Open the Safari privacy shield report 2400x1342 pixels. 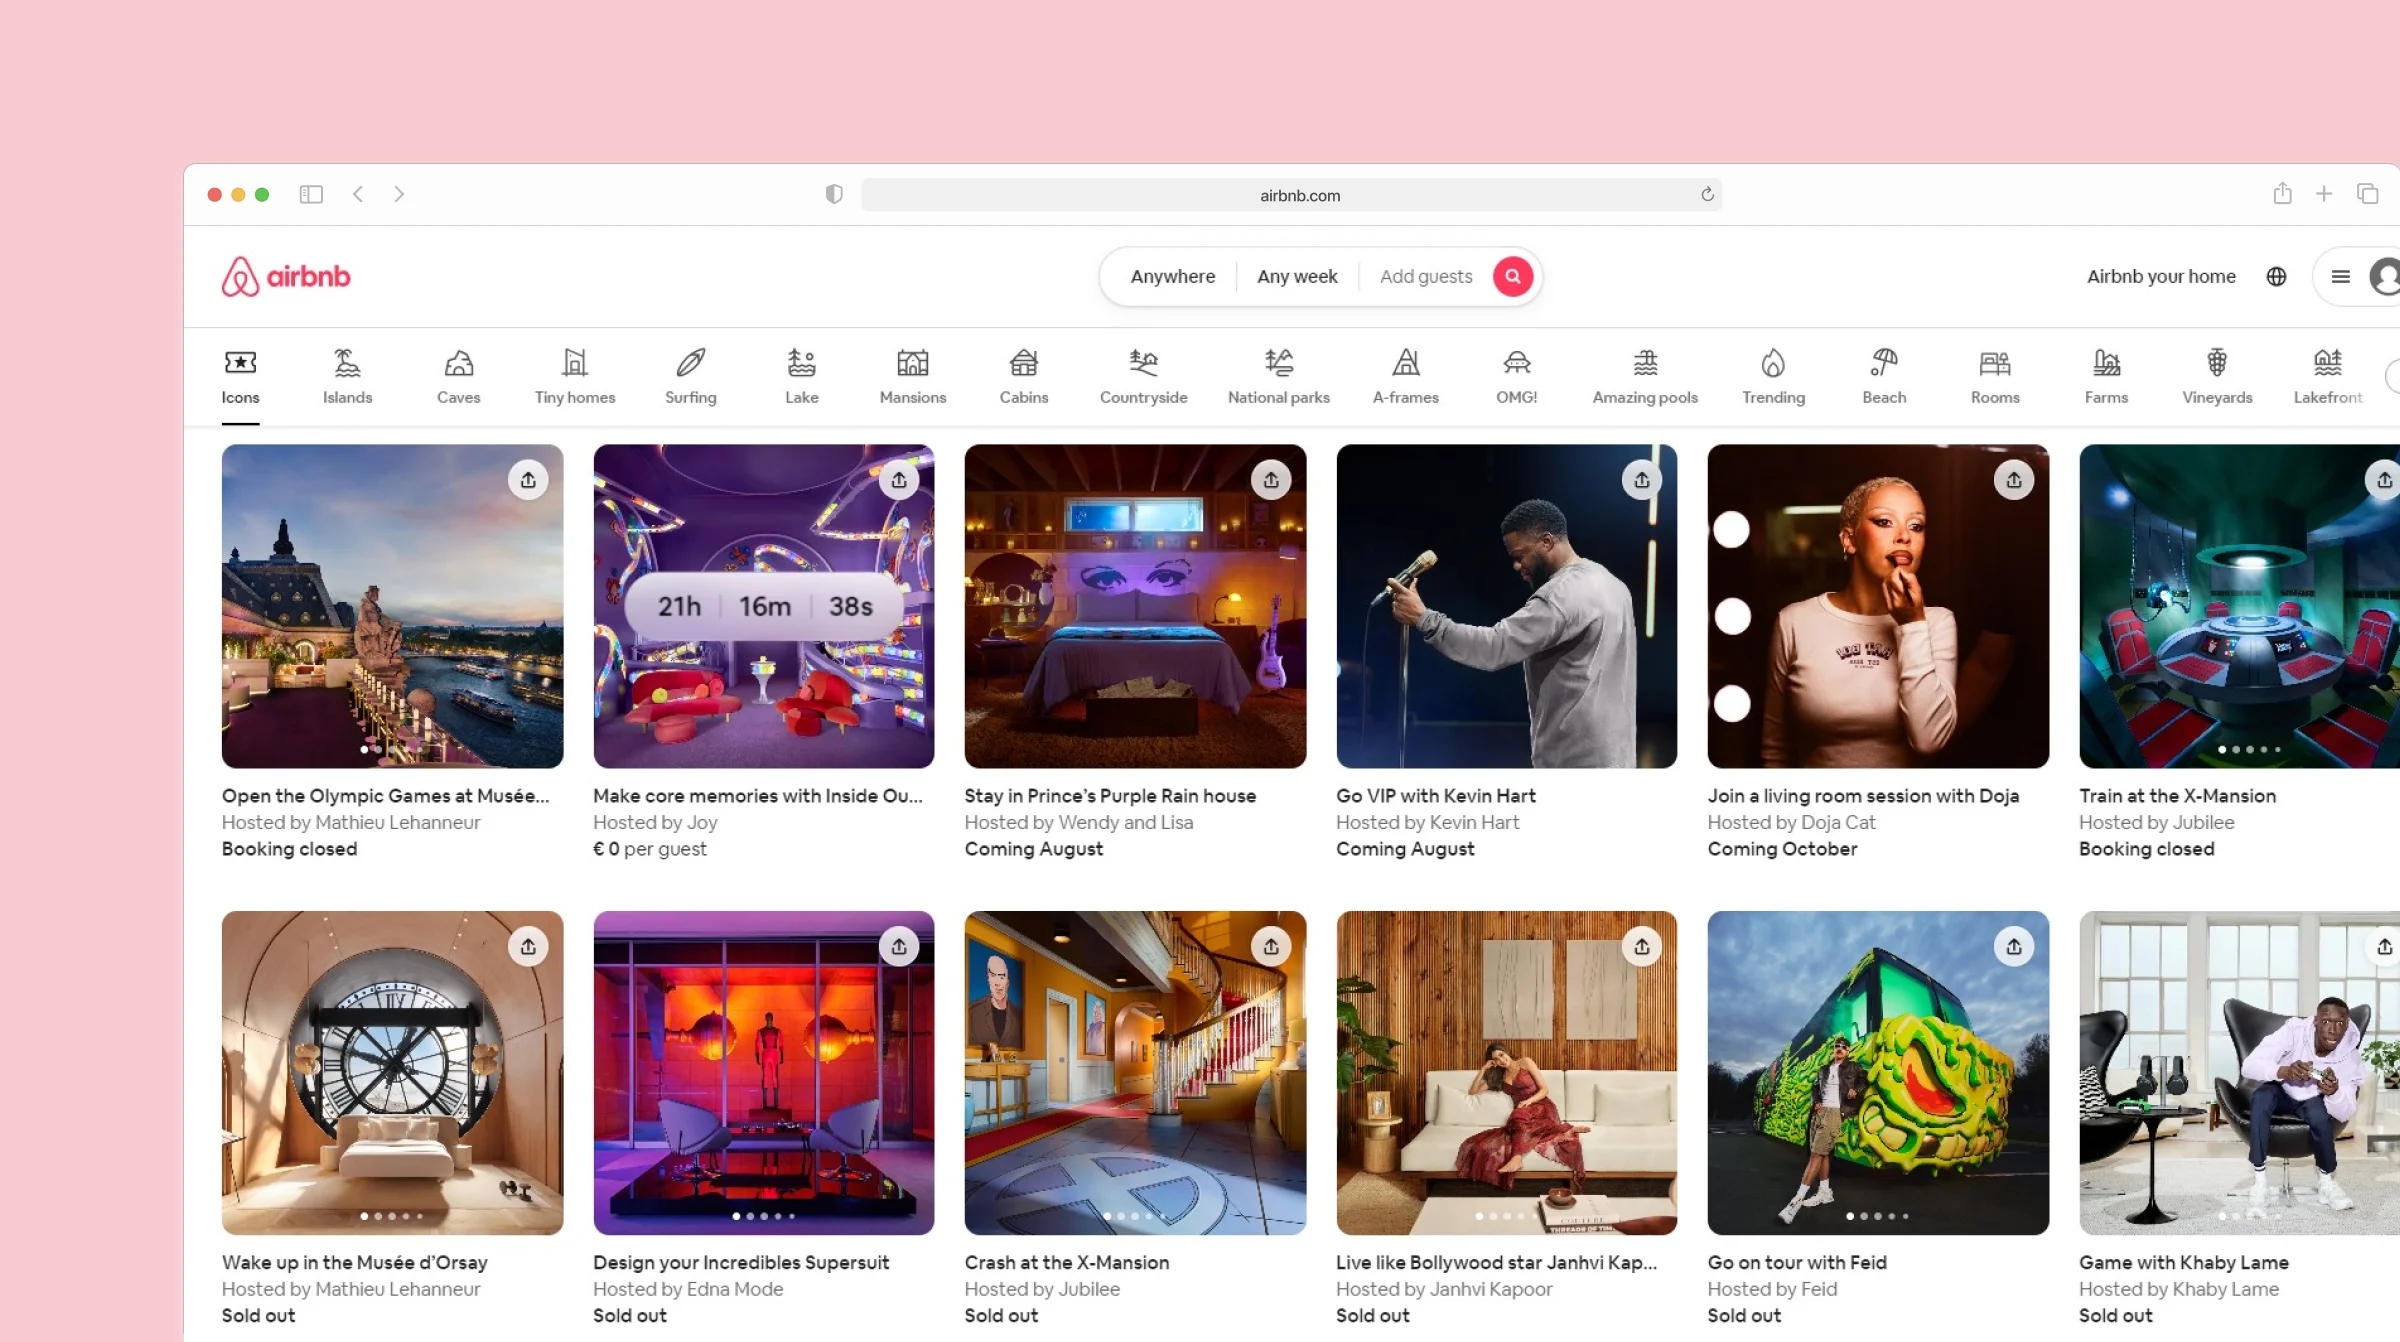click(x=834, y=194)
